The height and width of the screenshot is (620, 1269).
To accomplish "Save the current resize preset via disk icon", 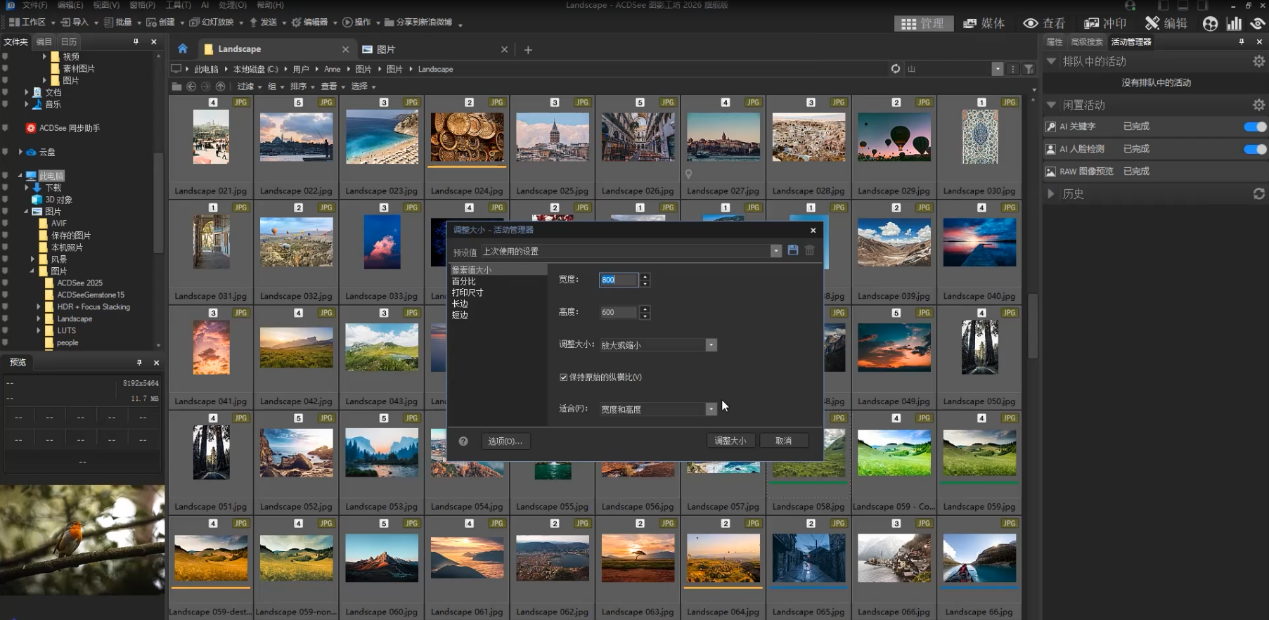I will pyautogui.click(x=793, y=251).
